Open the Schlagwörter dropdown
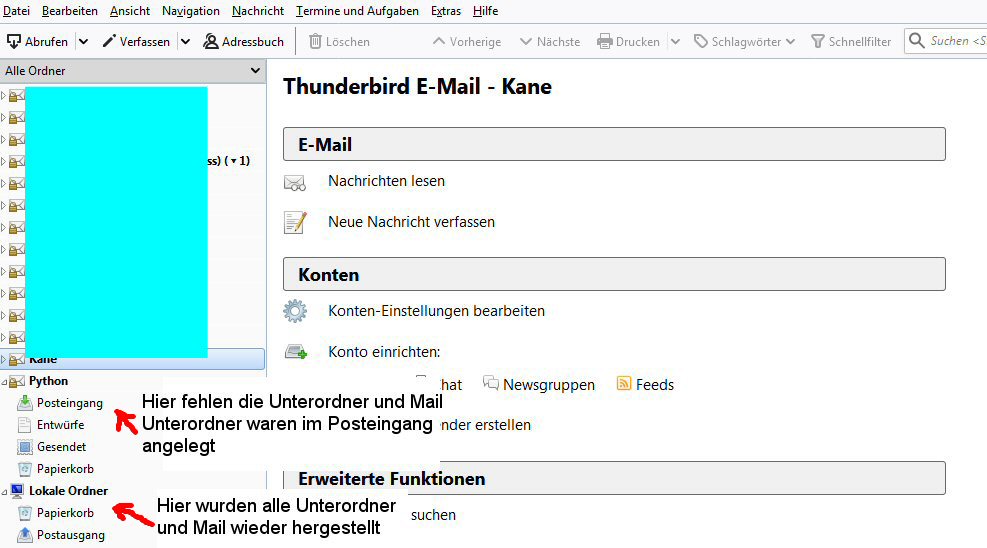987x548 pixels. click(x=744, y=42)
